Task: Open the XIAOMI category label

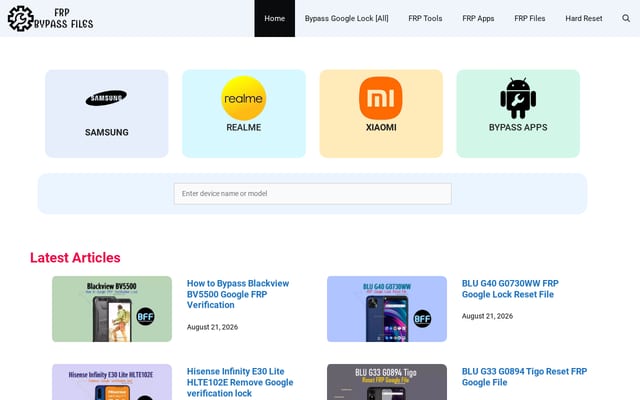Action: 381,127
